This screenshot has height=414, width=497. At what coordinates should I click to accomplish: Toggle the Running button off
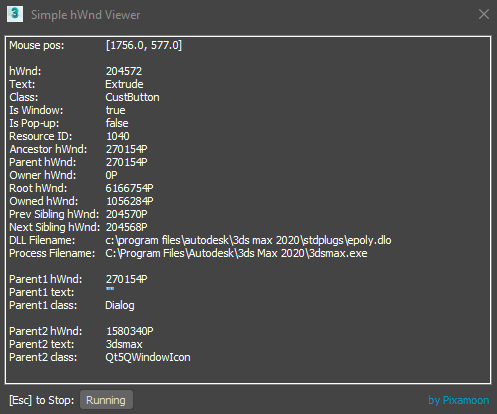click(x=106, y=400)
